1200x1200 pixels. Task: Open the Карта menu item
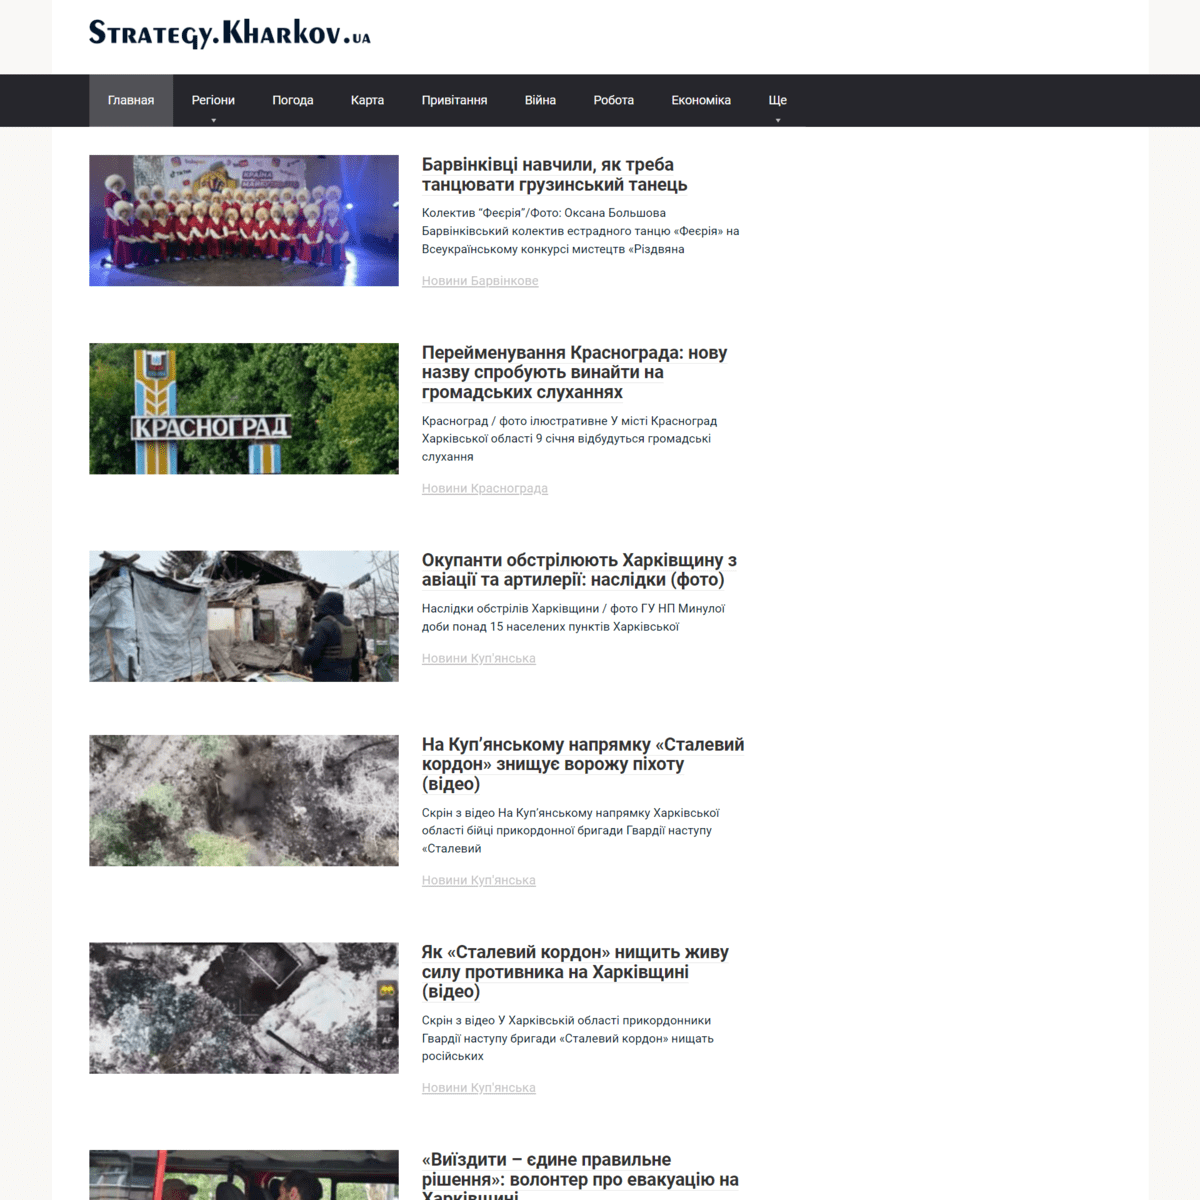click(x=367, y=100)
